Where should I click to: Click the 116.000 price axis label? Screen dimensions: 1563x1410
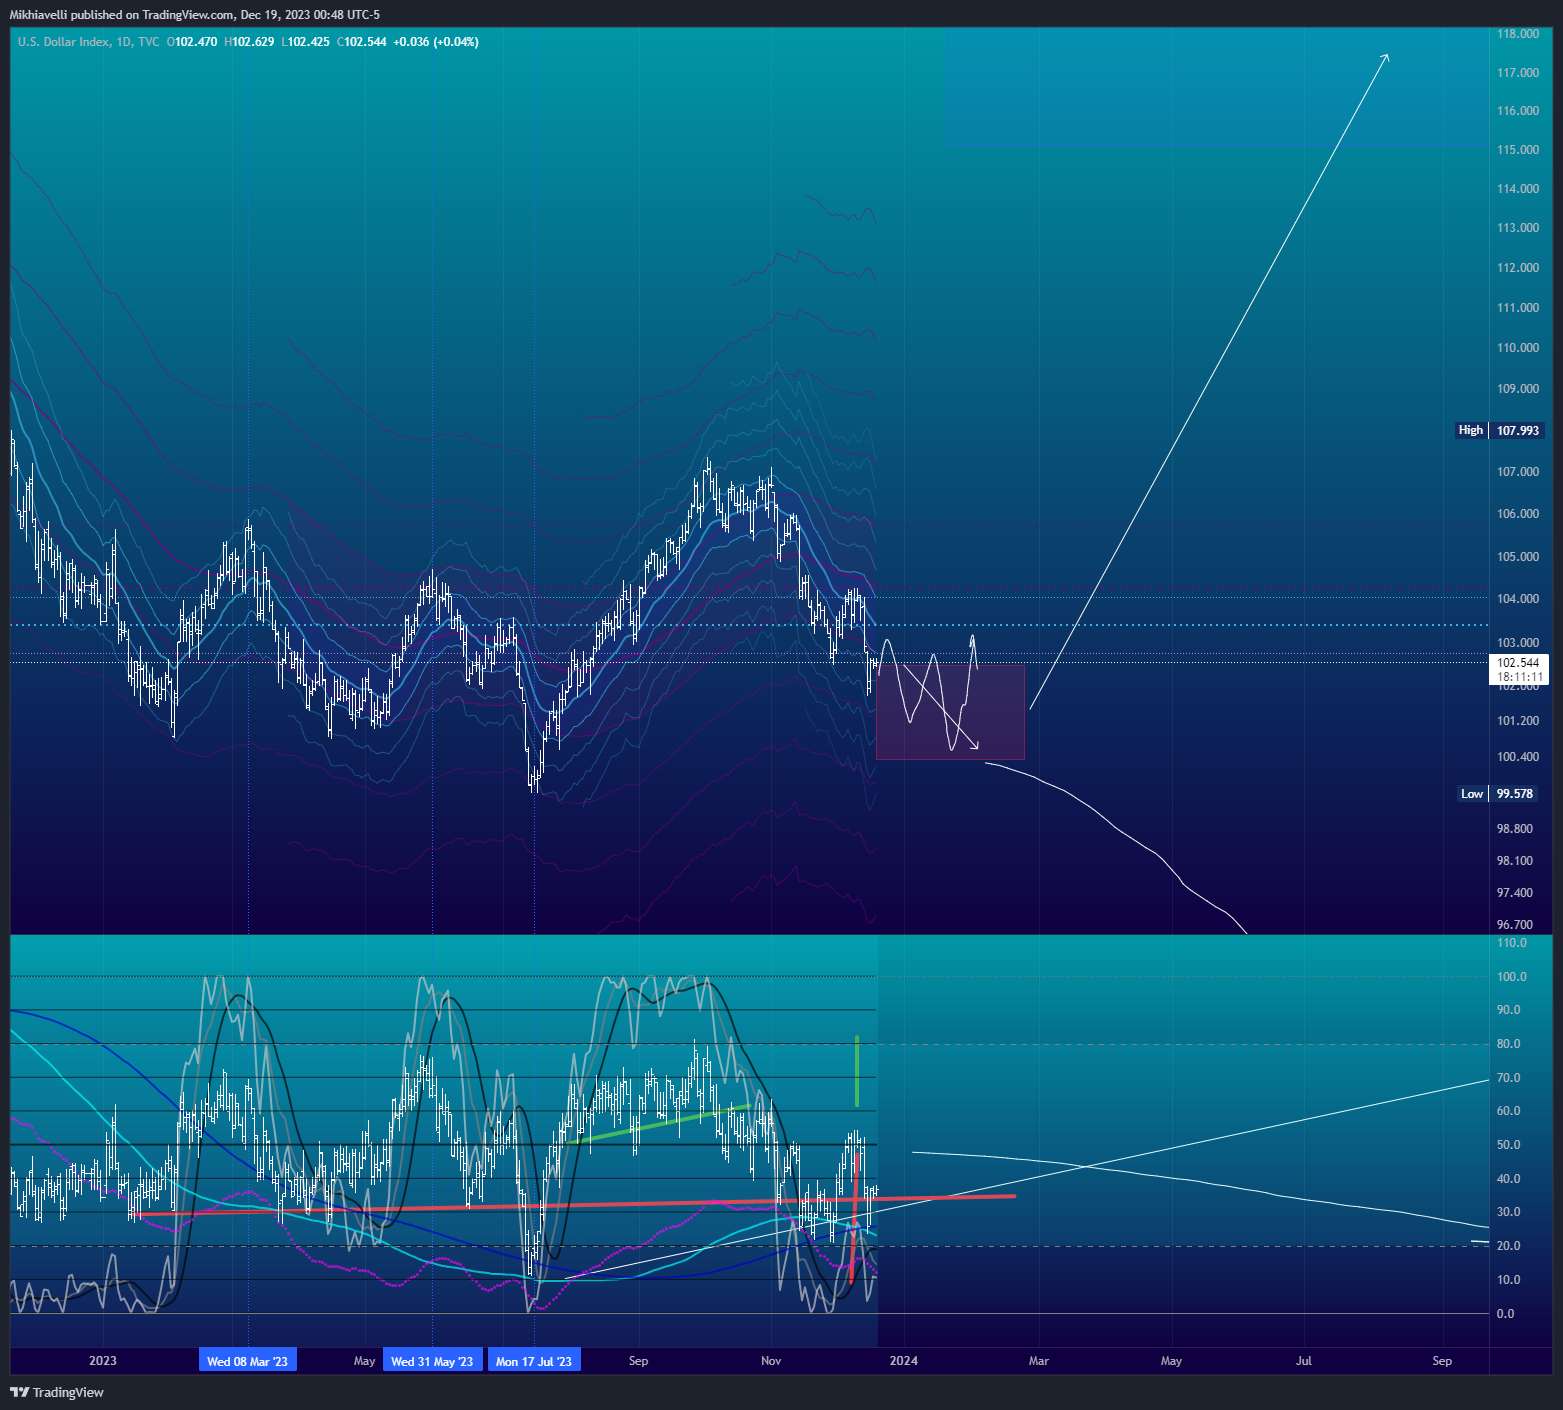(1518, 111)
